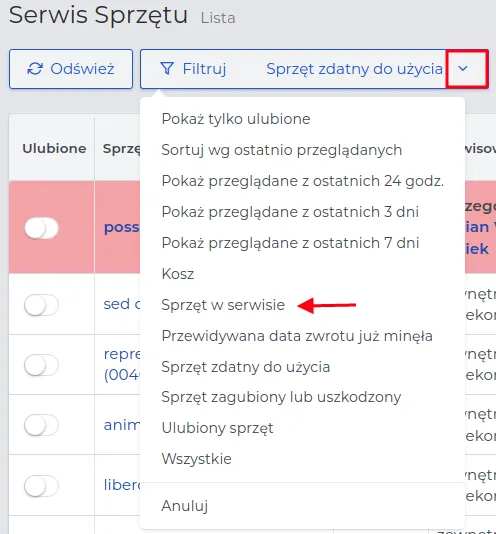
Task: Enable favorite switch for the 'liber' row
Action: click(x=42, y=485)
